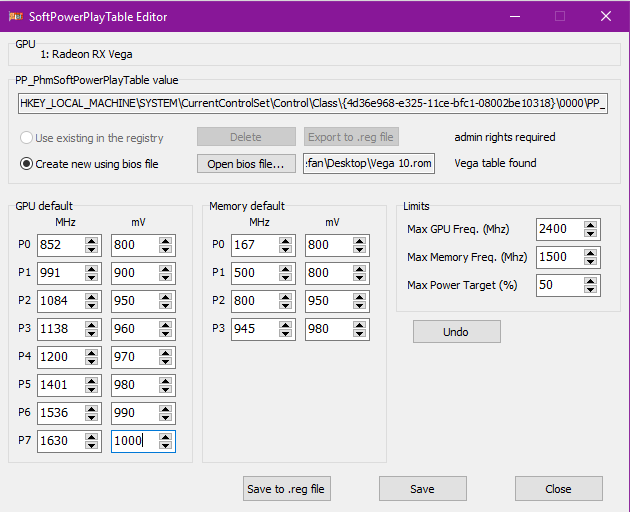This screenshot has height=512, width=630.
Task: Click the greyed Delete button
Action: tap(246, 137)
